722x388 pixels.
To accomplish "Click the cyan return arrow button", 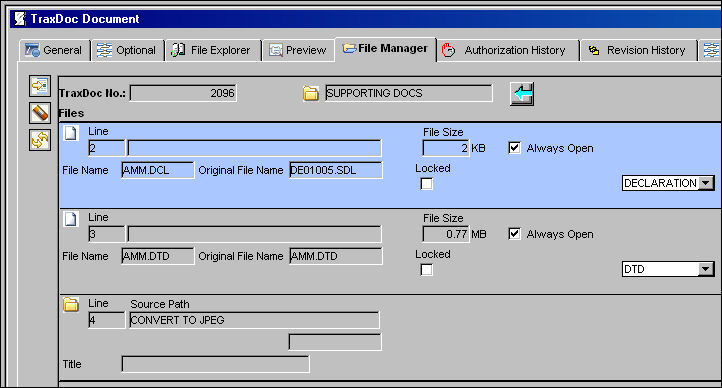I will [522, 94].
